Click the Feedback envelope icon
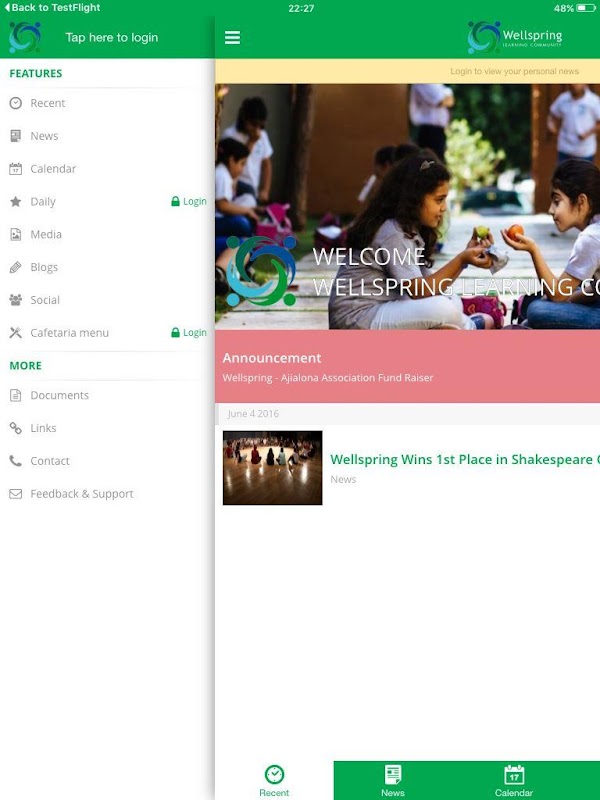 (16, 494)
